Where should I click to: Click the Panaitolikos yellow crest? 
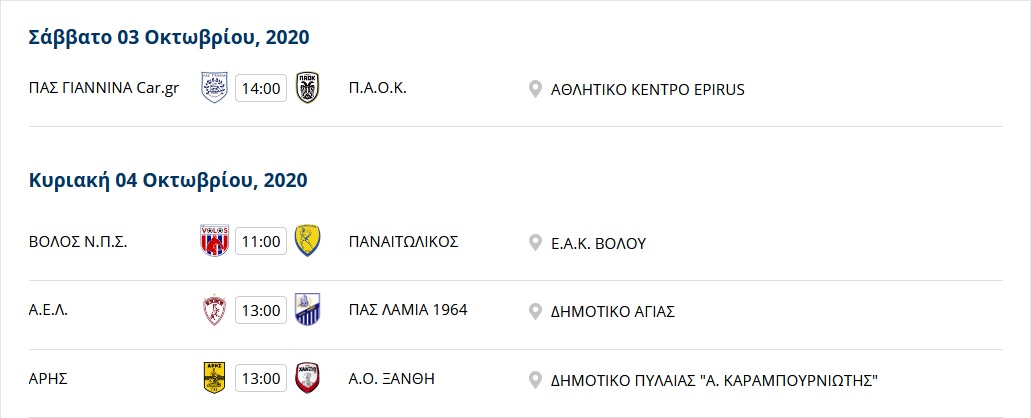click(308, 241)
